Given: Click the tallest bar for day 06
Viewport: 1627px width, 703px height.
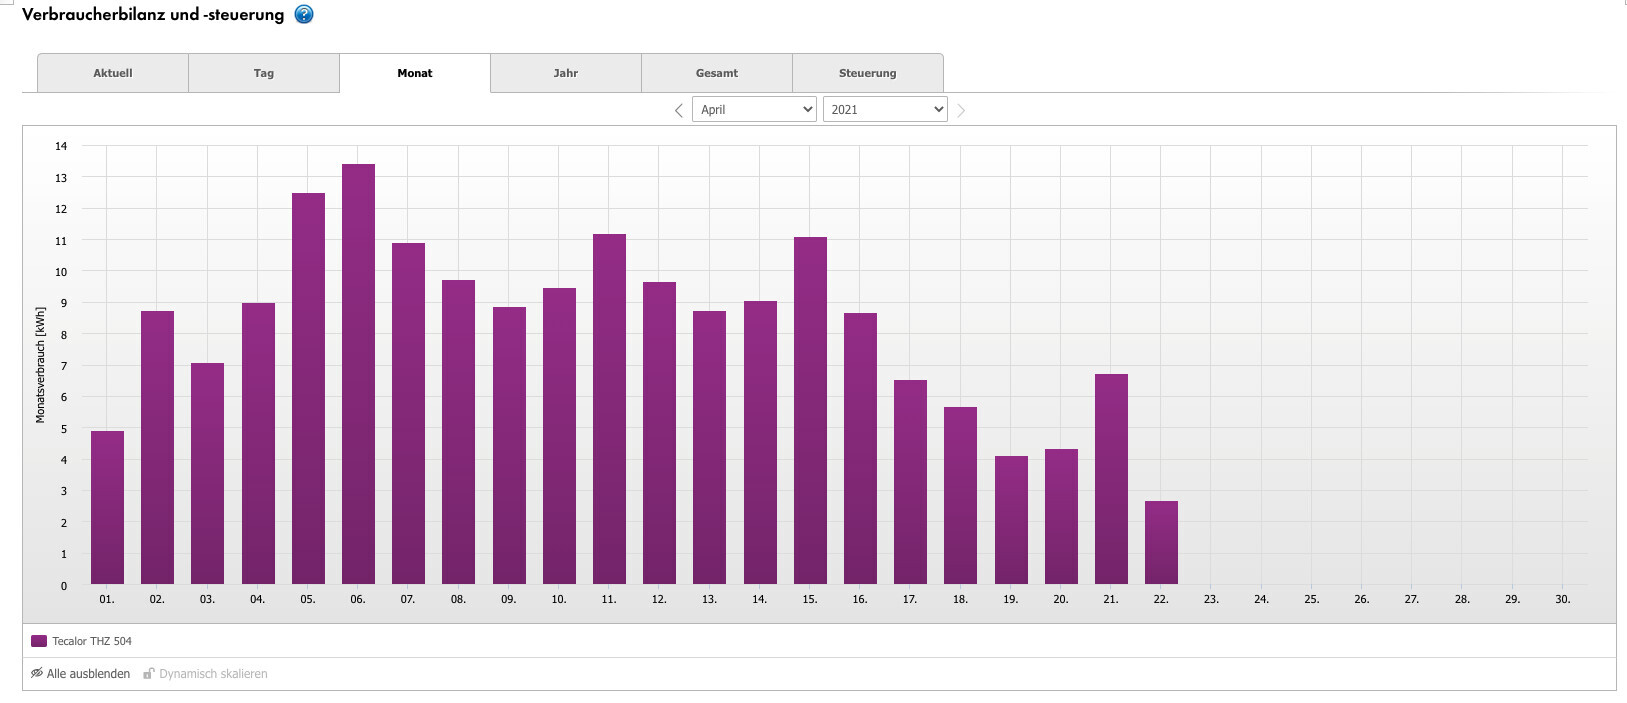Looking at the screenshot, I should click(358, 375).
